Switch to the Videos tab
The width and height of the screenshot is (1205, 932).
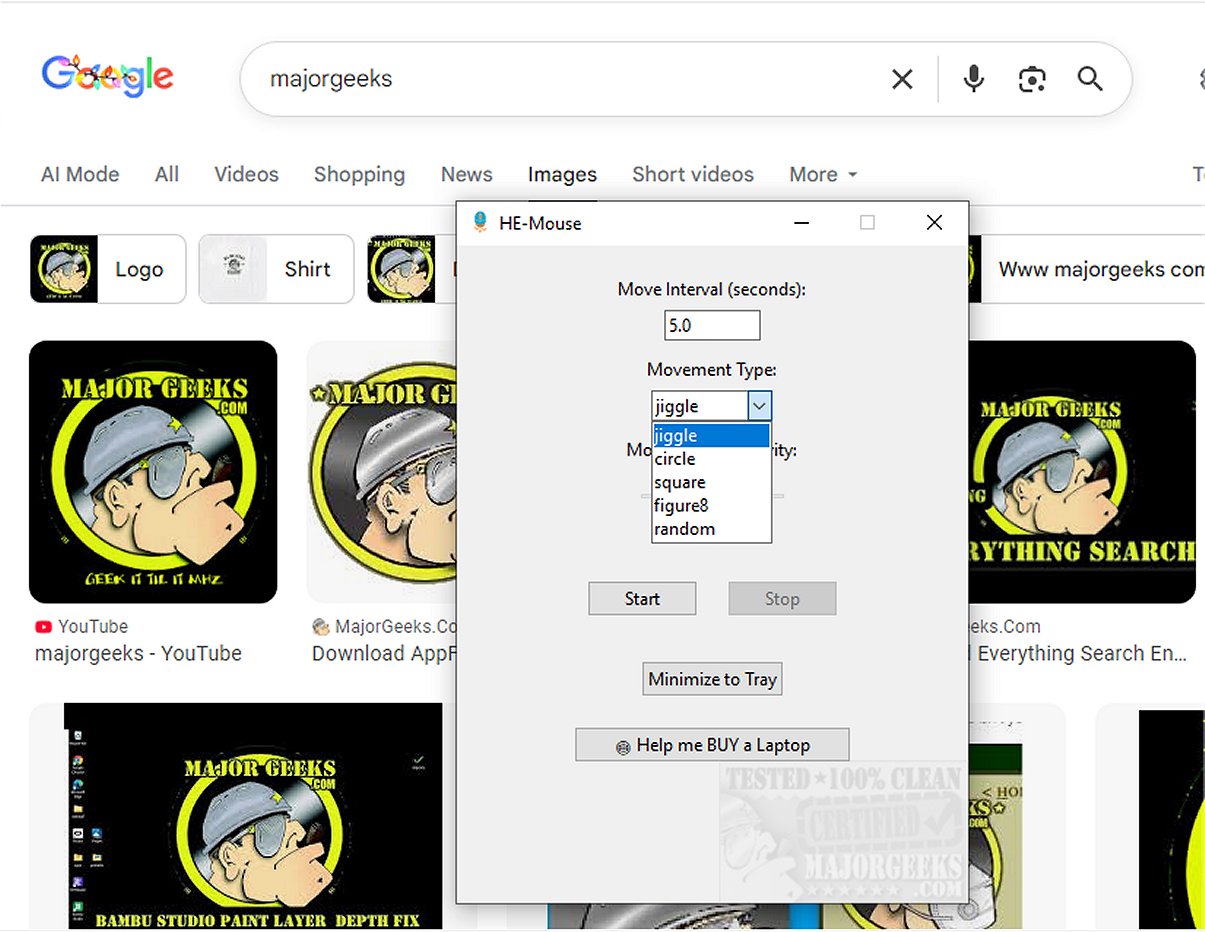246,174
